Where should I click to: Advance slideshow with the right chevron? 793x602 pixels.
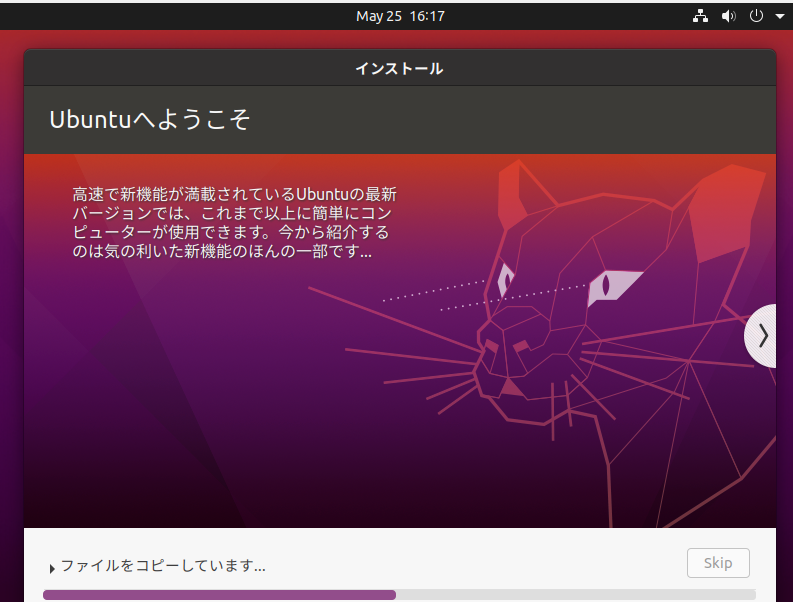tap(762, 336)
